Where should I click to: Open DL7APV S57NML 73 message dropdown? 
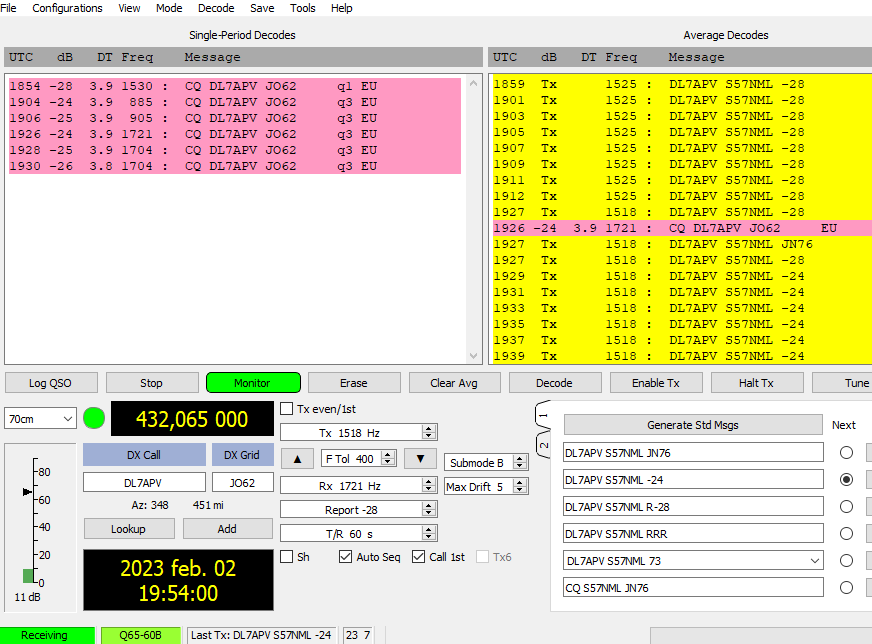point(815,561)
